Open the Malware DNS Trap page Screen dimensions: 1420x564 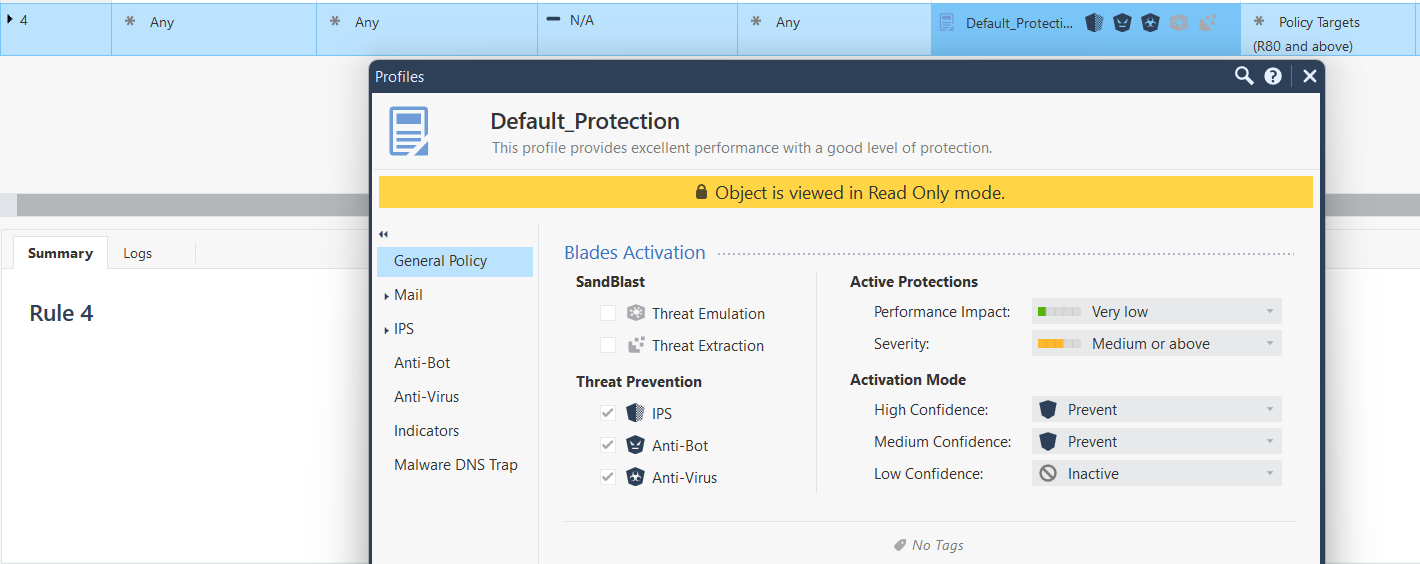coord(456,465)
